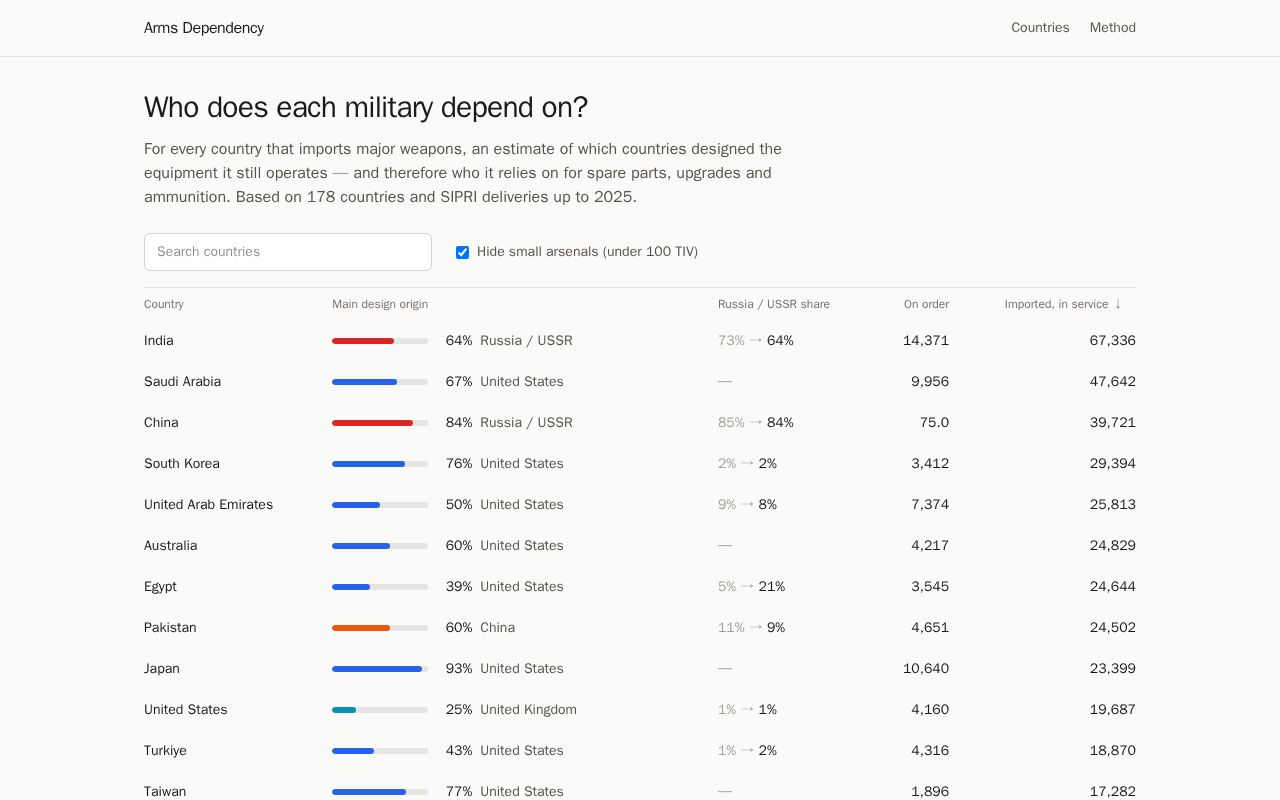This screenshot has height=800, width=1280.
Task: Open the Saudi Arabia country row
Action: 640,382
